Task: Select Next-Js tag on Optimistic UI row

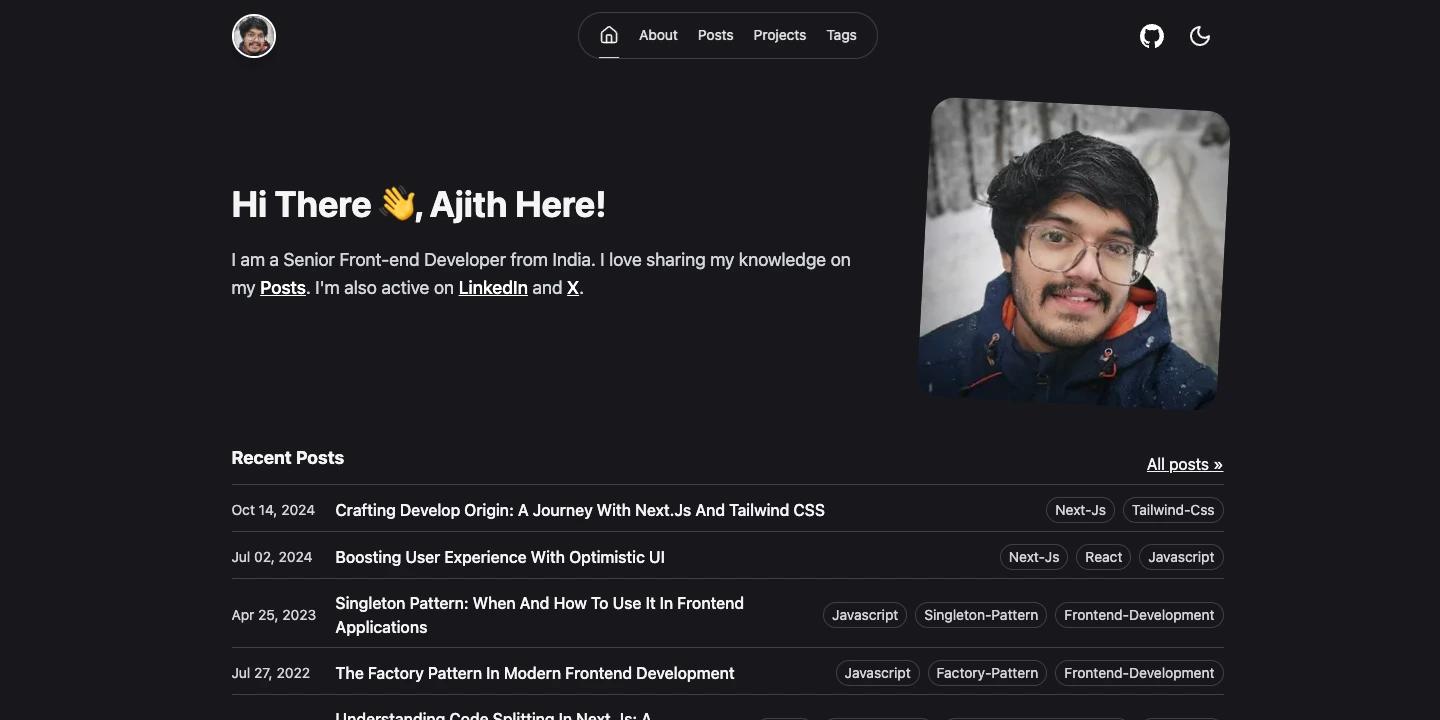Action: pyautogui.click(x=1034, y=557)
